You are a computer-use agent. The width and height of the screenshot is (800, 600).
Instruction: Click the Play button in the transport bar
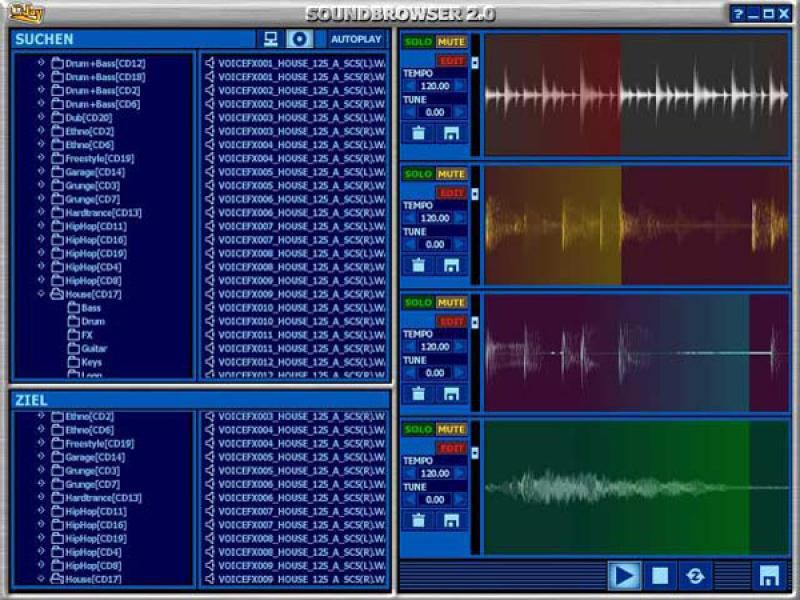pyautogui.click(x=624, y=575)
